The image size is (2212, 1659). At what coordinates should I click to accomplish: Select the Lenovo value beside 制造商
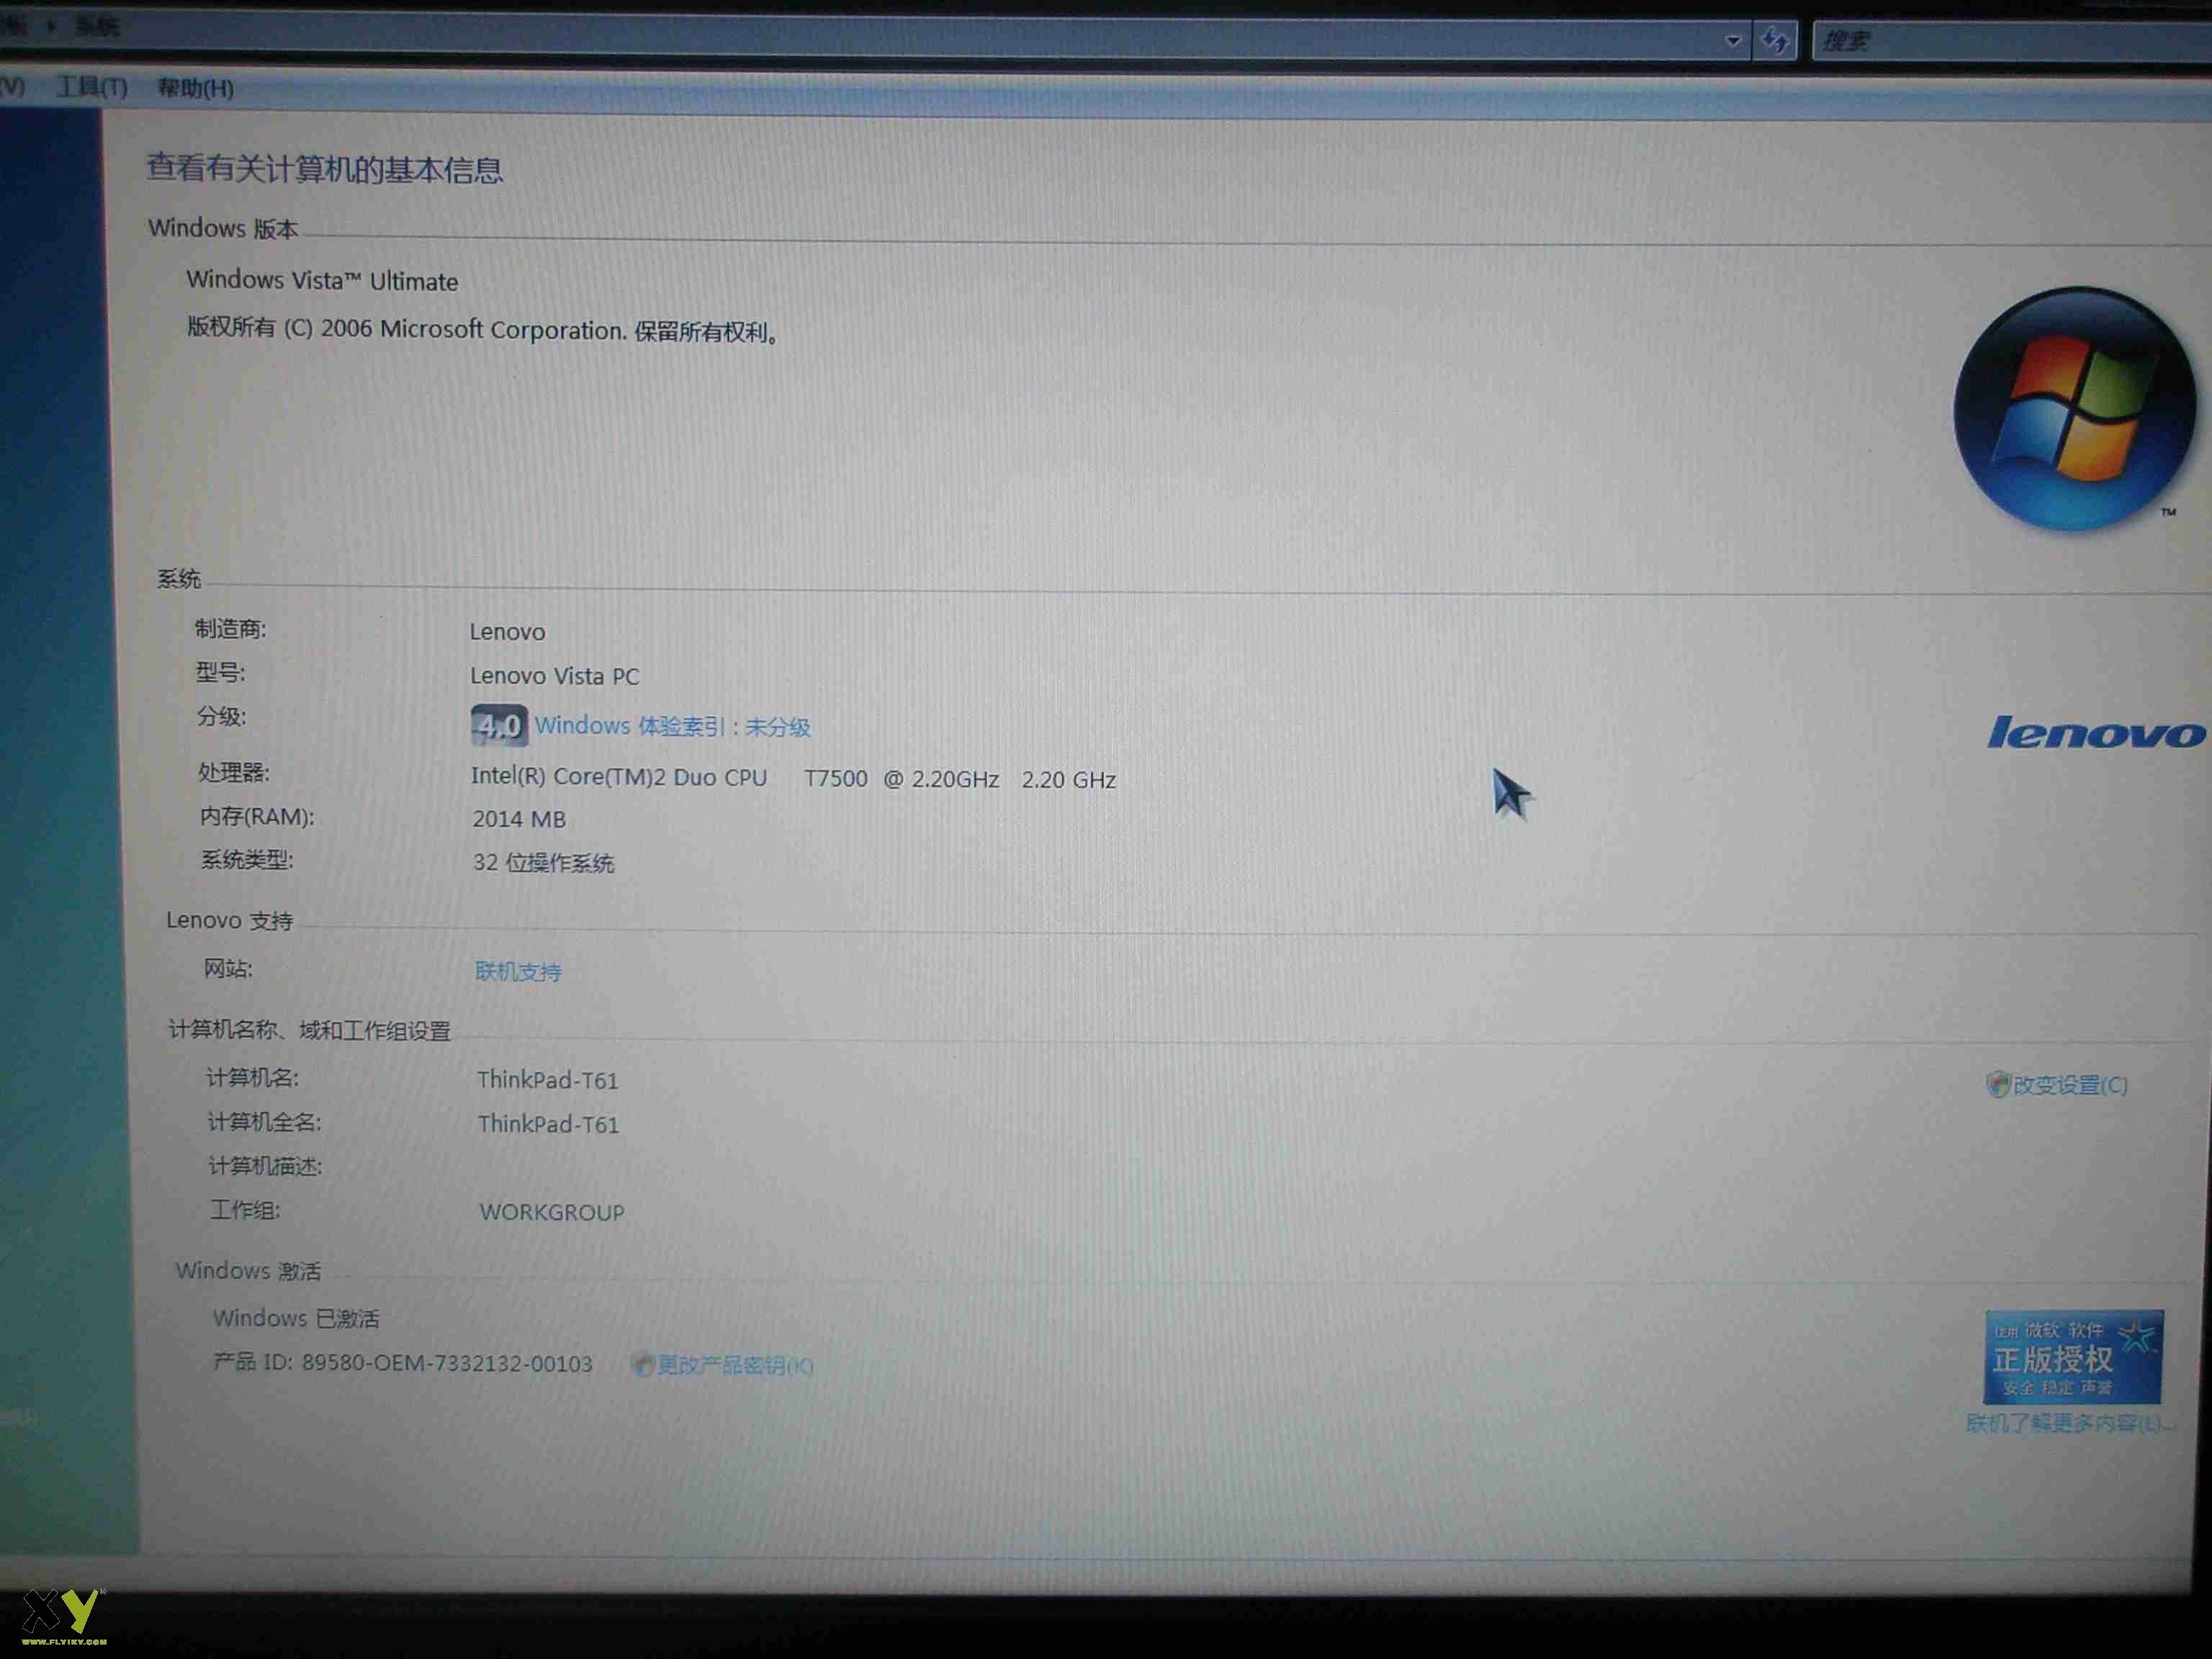click(x=508, y=632)
